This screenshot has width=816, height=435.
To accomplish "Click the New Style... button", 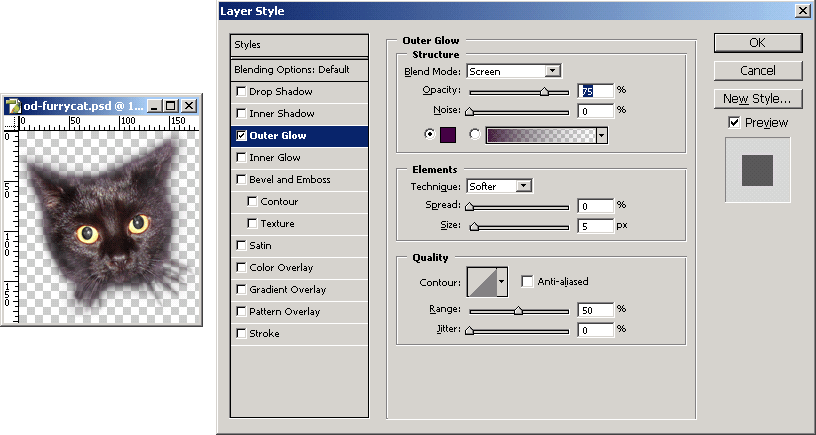I will 758,98.
